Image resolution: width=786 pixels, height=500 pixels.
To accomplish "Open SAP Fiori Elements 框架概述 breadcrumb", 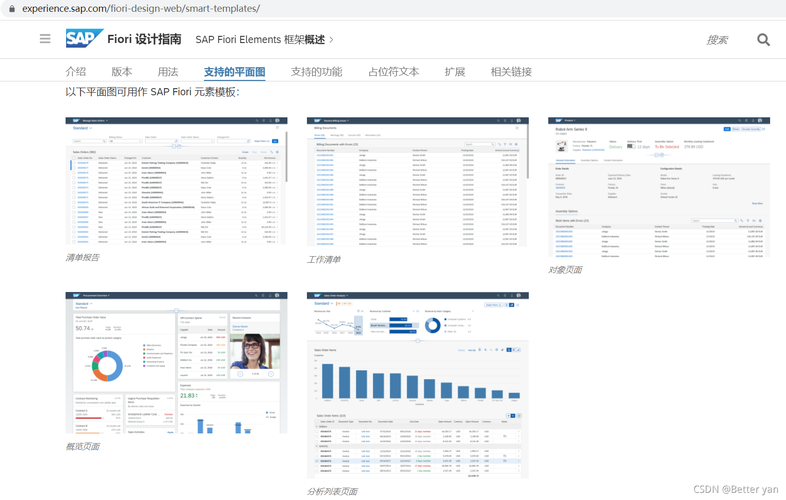I will coord(260,40).
